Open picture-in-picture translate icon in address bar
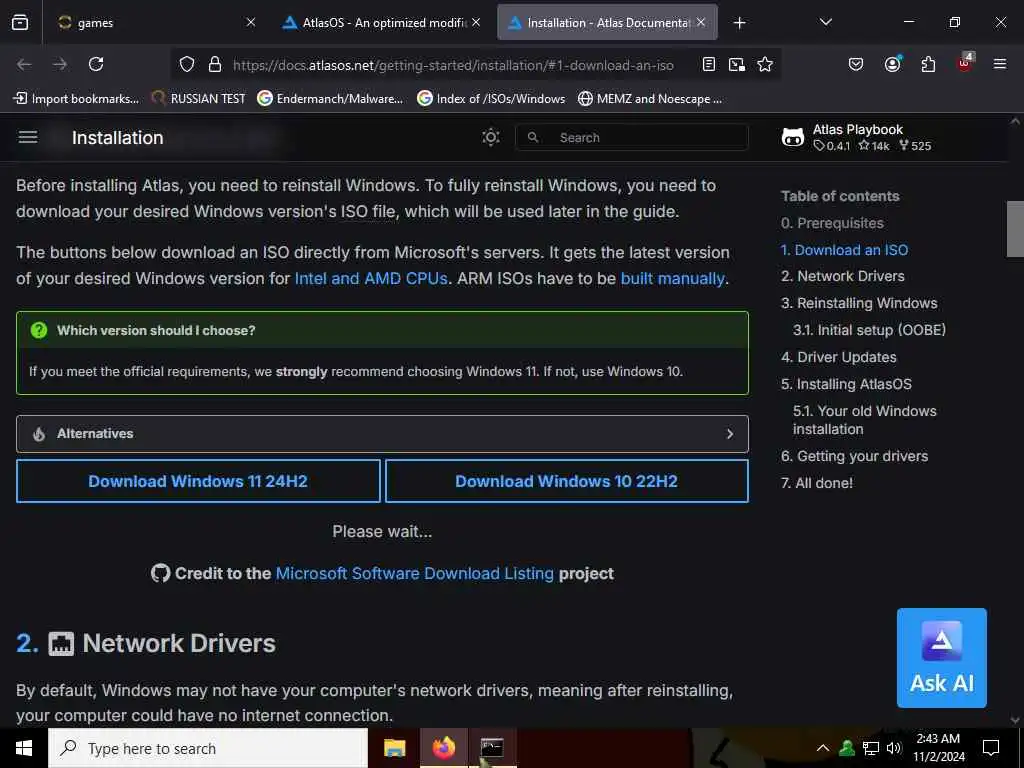Screen dimensions: 1024x768 [737, 64]
